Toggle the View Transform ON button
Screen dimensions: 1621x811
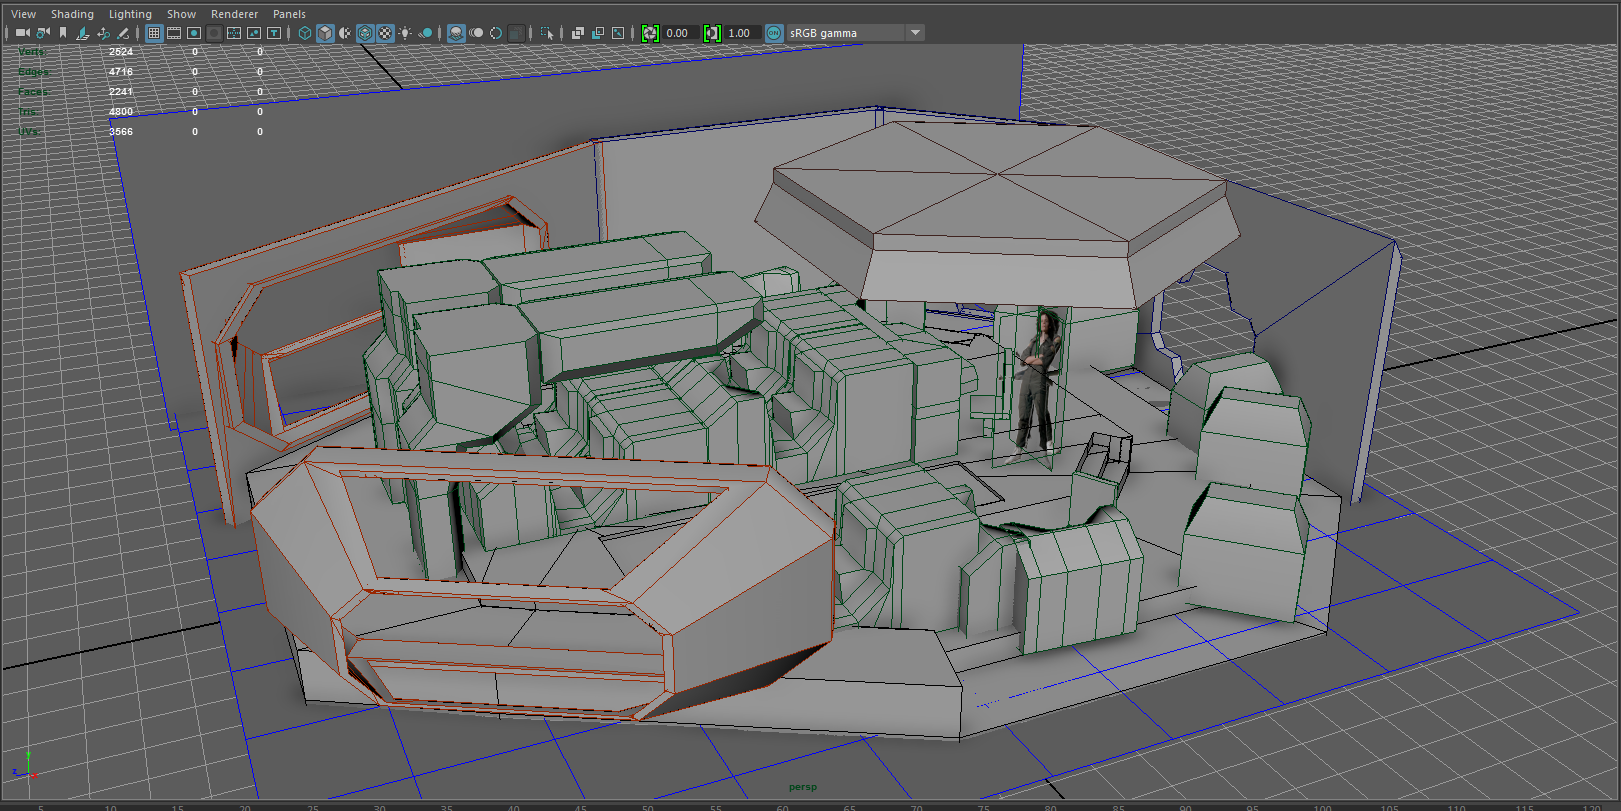click(774, 33)
